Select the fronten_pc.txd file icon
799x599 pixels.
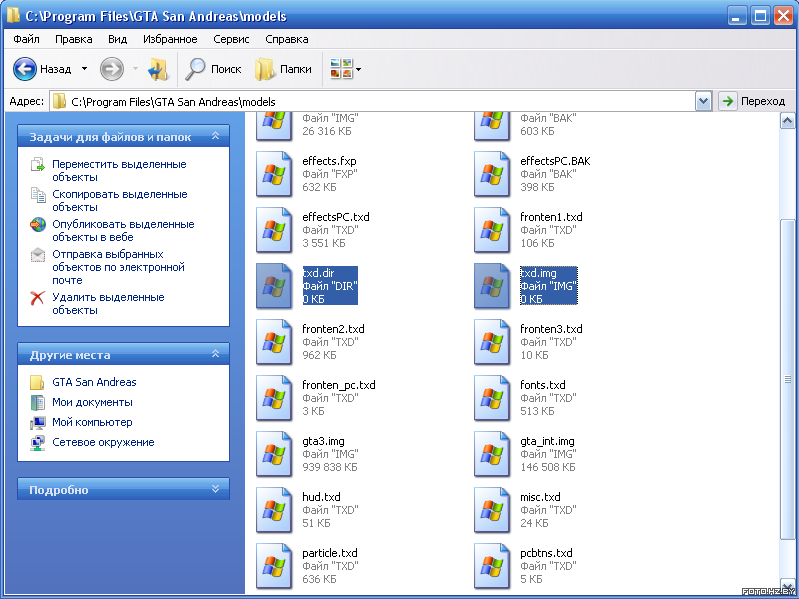pos(274,398)
